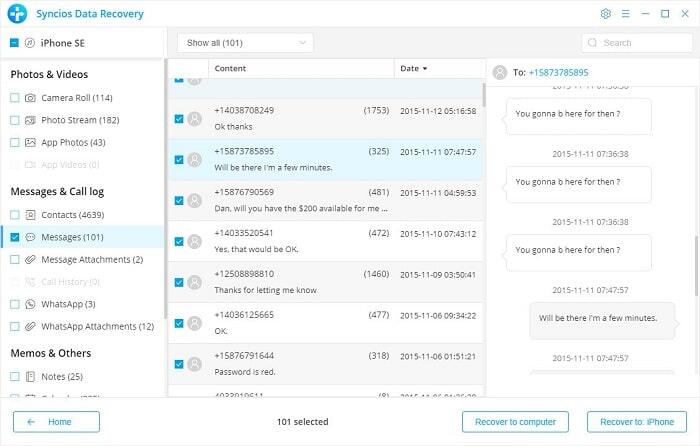The height and width of the screenshot is (446, 700).
Task: Click the App Photos image icon
Action: tap(31, 143)
